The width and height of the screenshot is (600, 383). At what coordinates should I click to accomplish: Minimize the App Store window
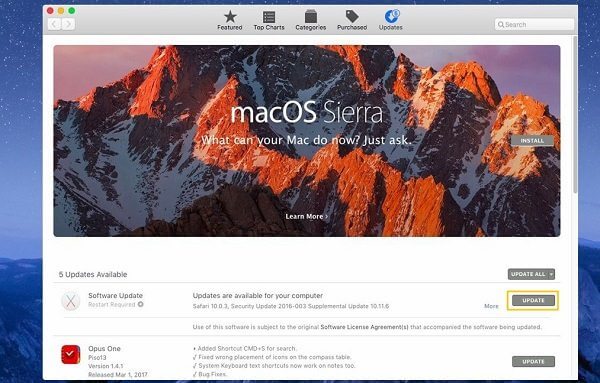[x=61, y=11]
